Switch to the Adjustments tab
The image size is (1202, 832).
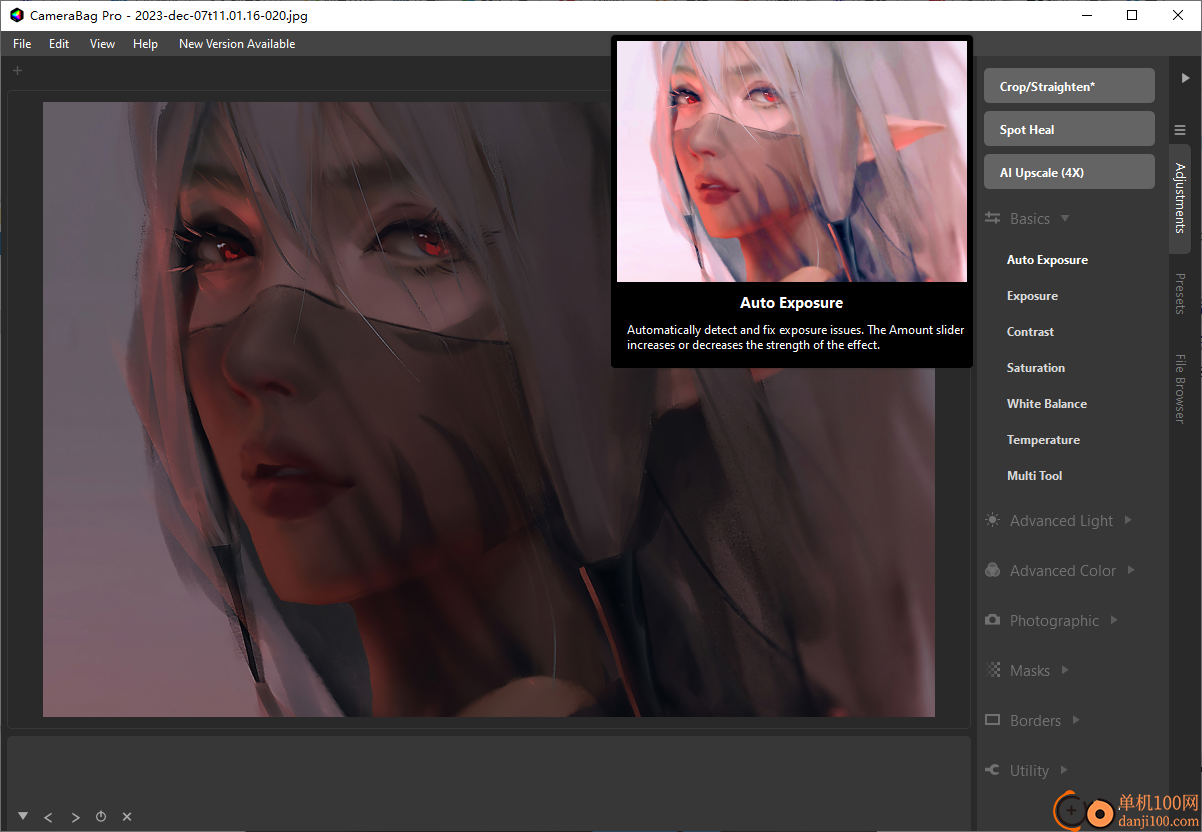click(x=1180, y=198)
